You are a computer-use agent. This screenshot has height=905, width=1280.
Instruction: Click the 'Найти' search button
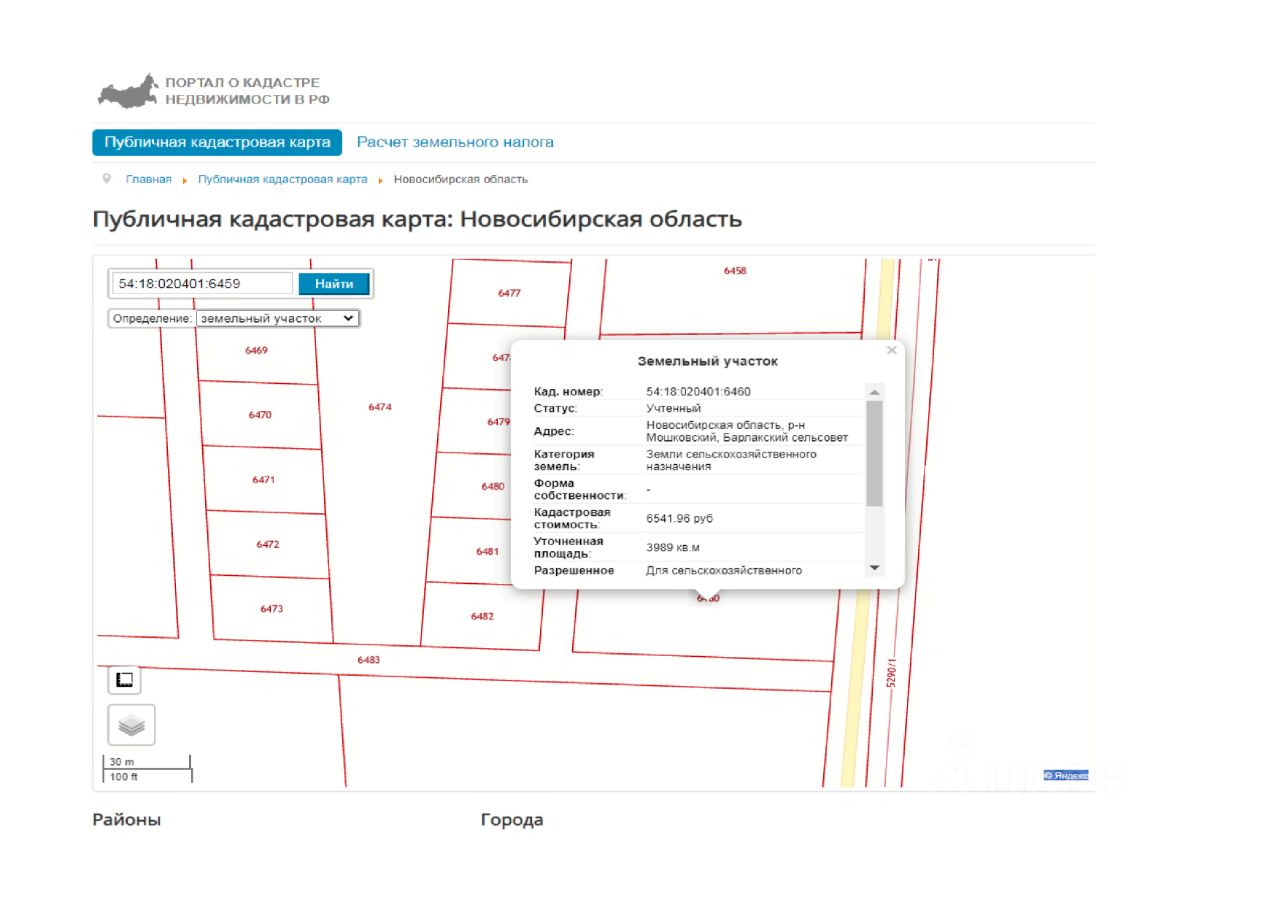pyautogui.click(x=334, y=284)
